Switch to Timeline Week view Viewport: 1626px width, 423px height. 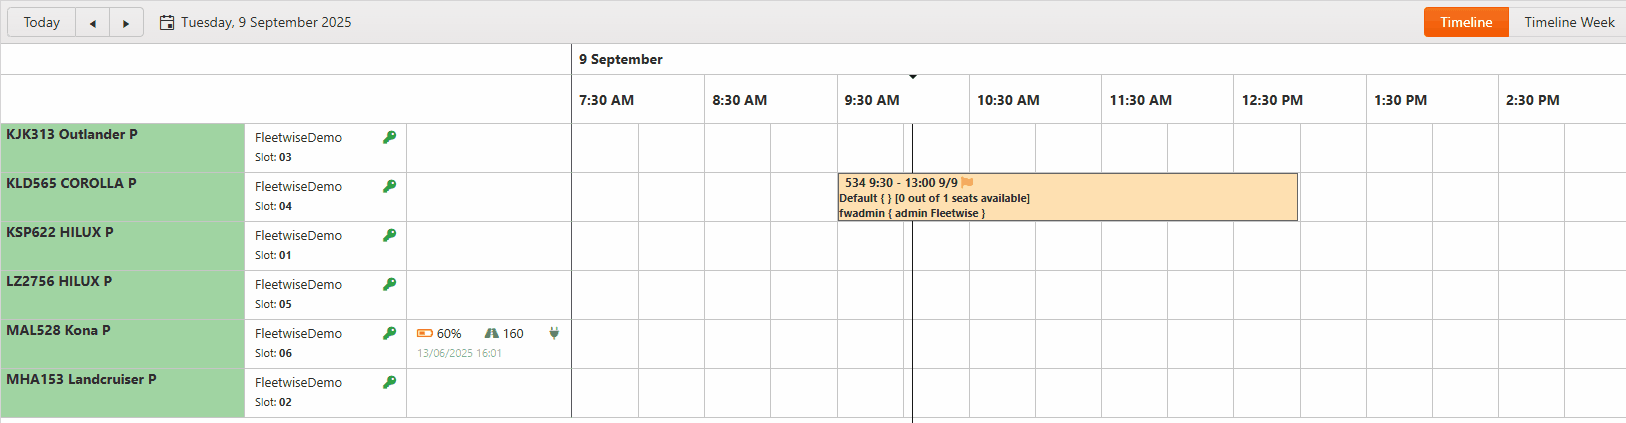pyautogui.click(x=1569, y=22)
